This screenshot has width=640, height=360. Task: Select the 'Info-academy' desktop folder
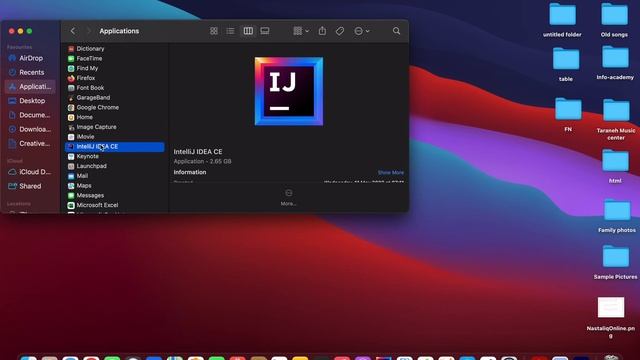click(615, 63)
